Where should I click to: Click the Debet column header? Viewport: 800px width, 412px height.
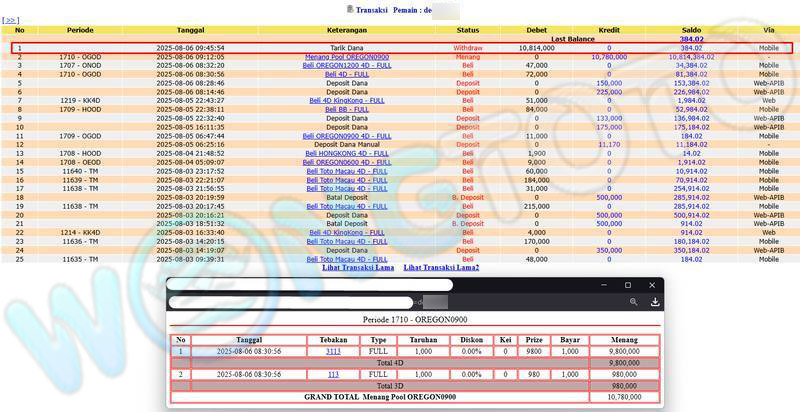click(537, 30)
